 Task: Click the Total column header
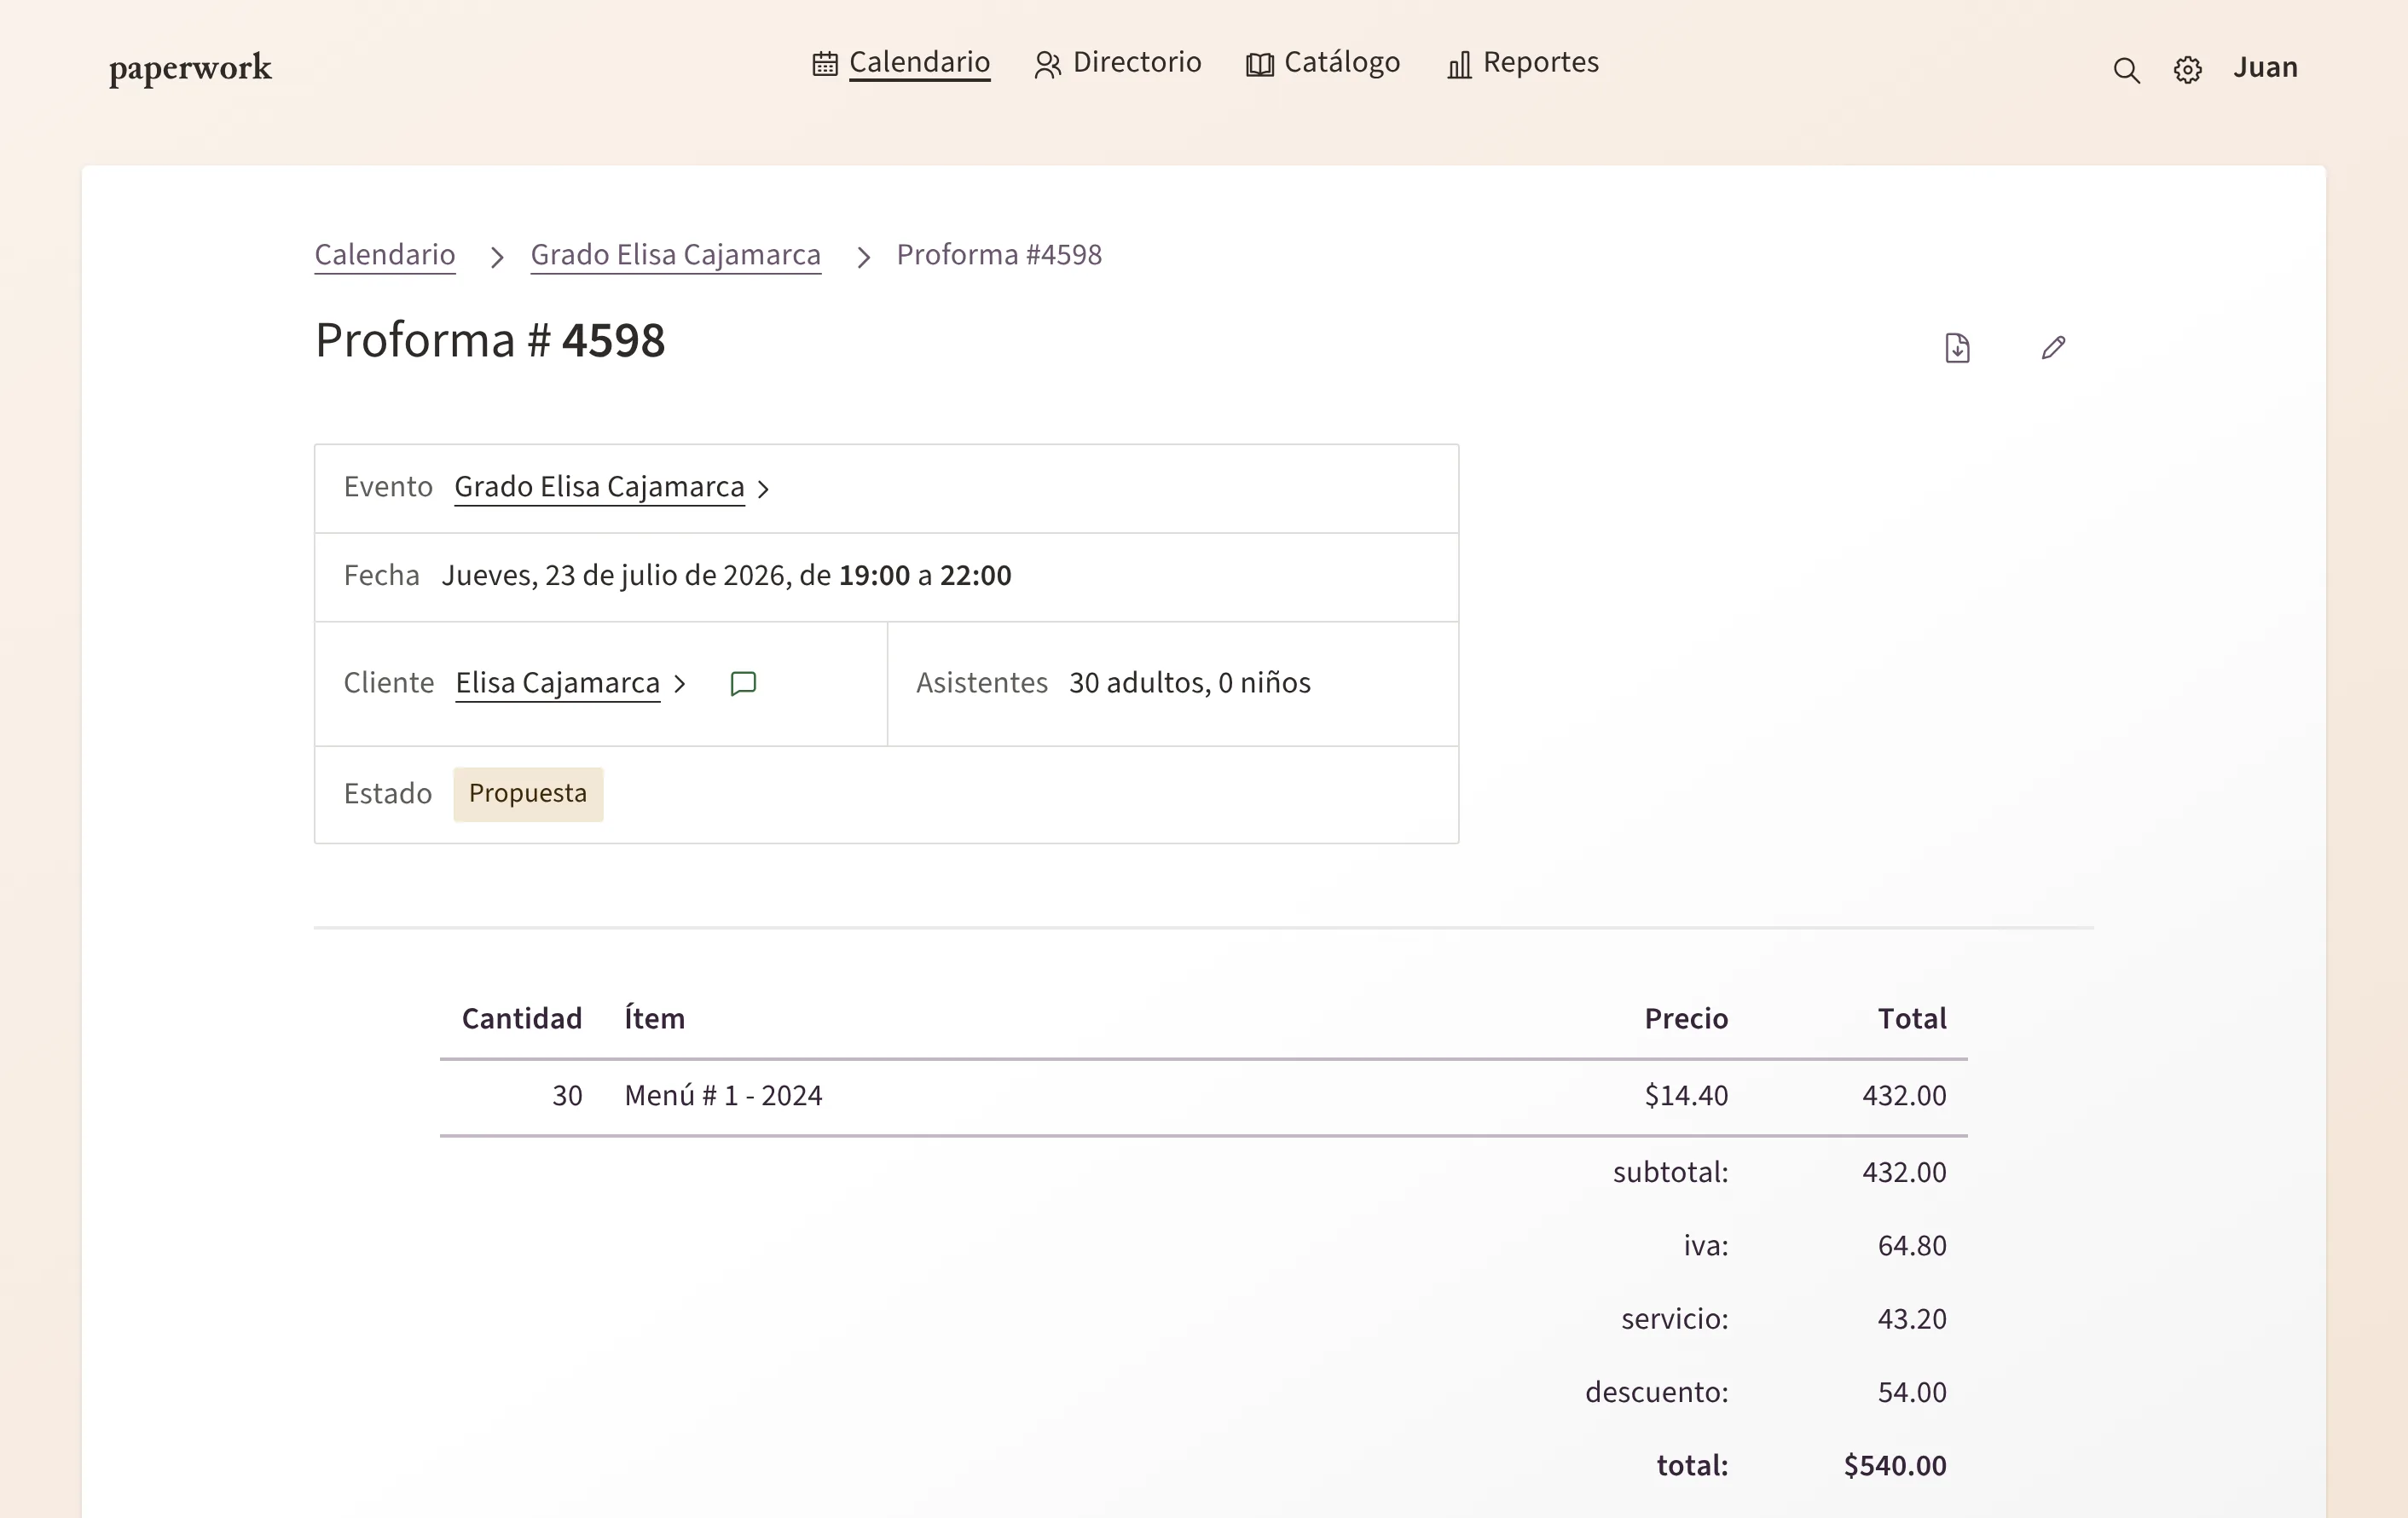pos(1912,1019)
